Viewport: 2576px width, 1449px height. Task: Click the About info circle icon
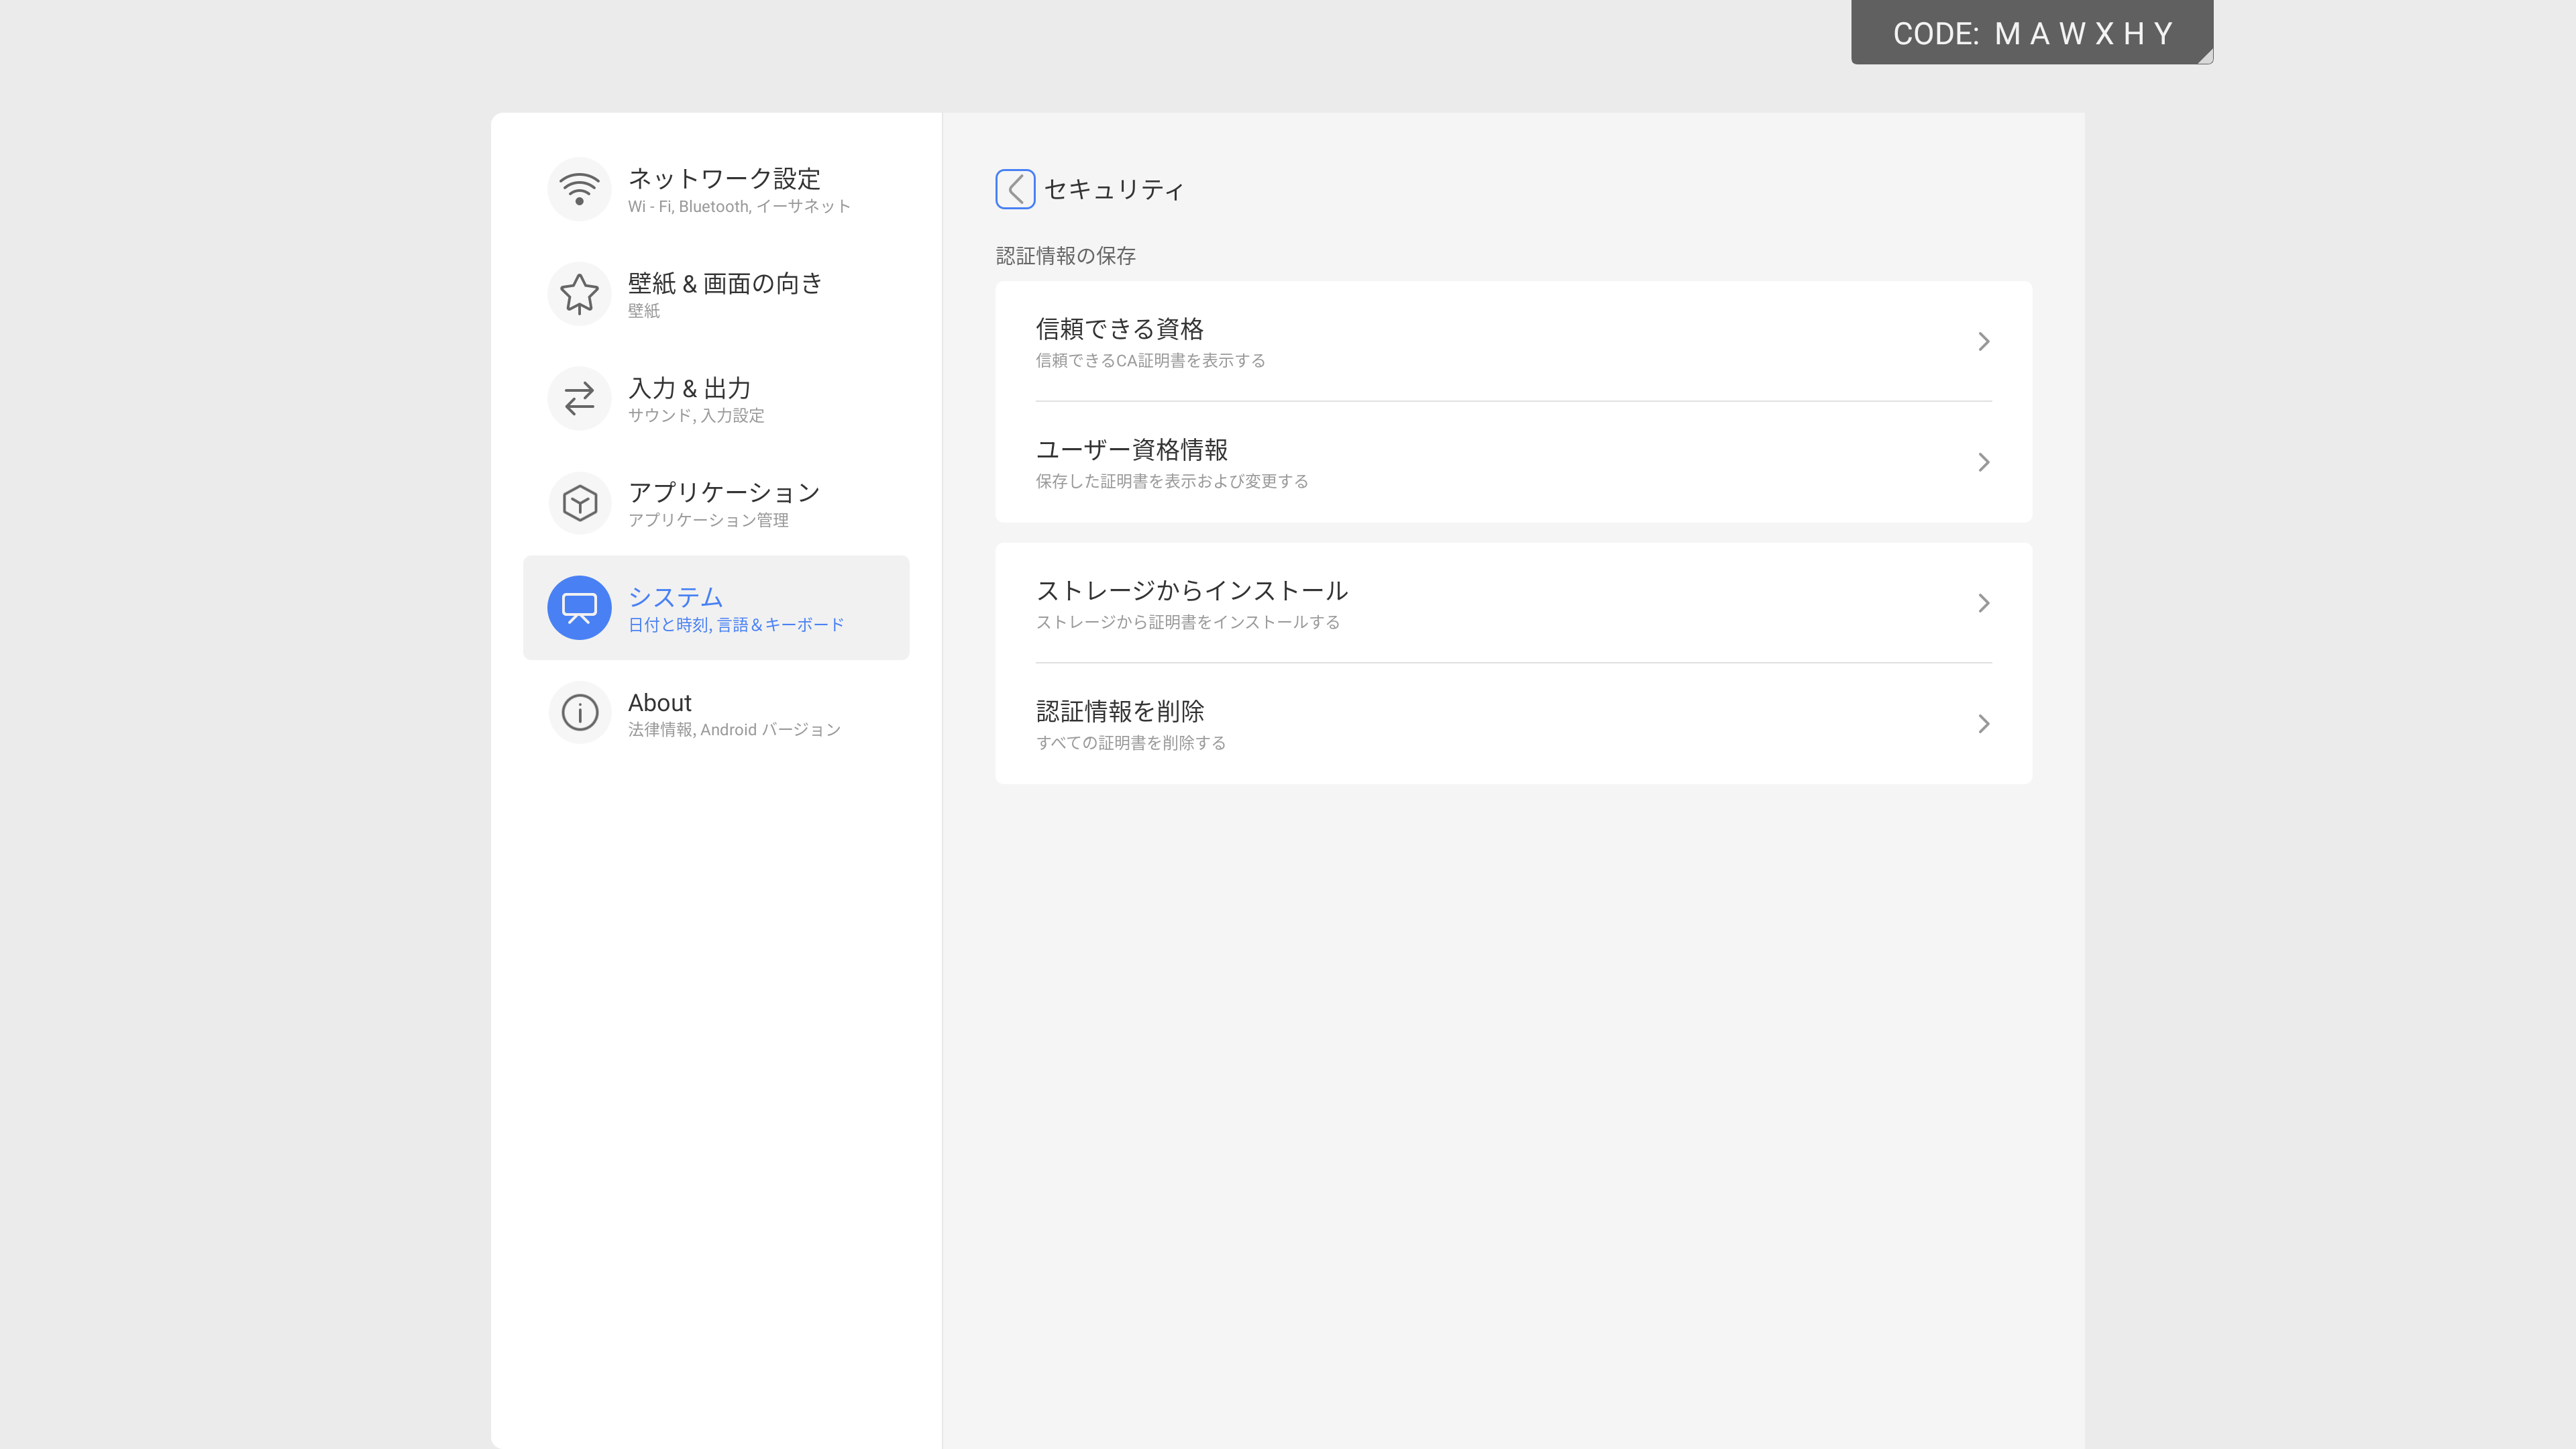[x=579, y=713]
